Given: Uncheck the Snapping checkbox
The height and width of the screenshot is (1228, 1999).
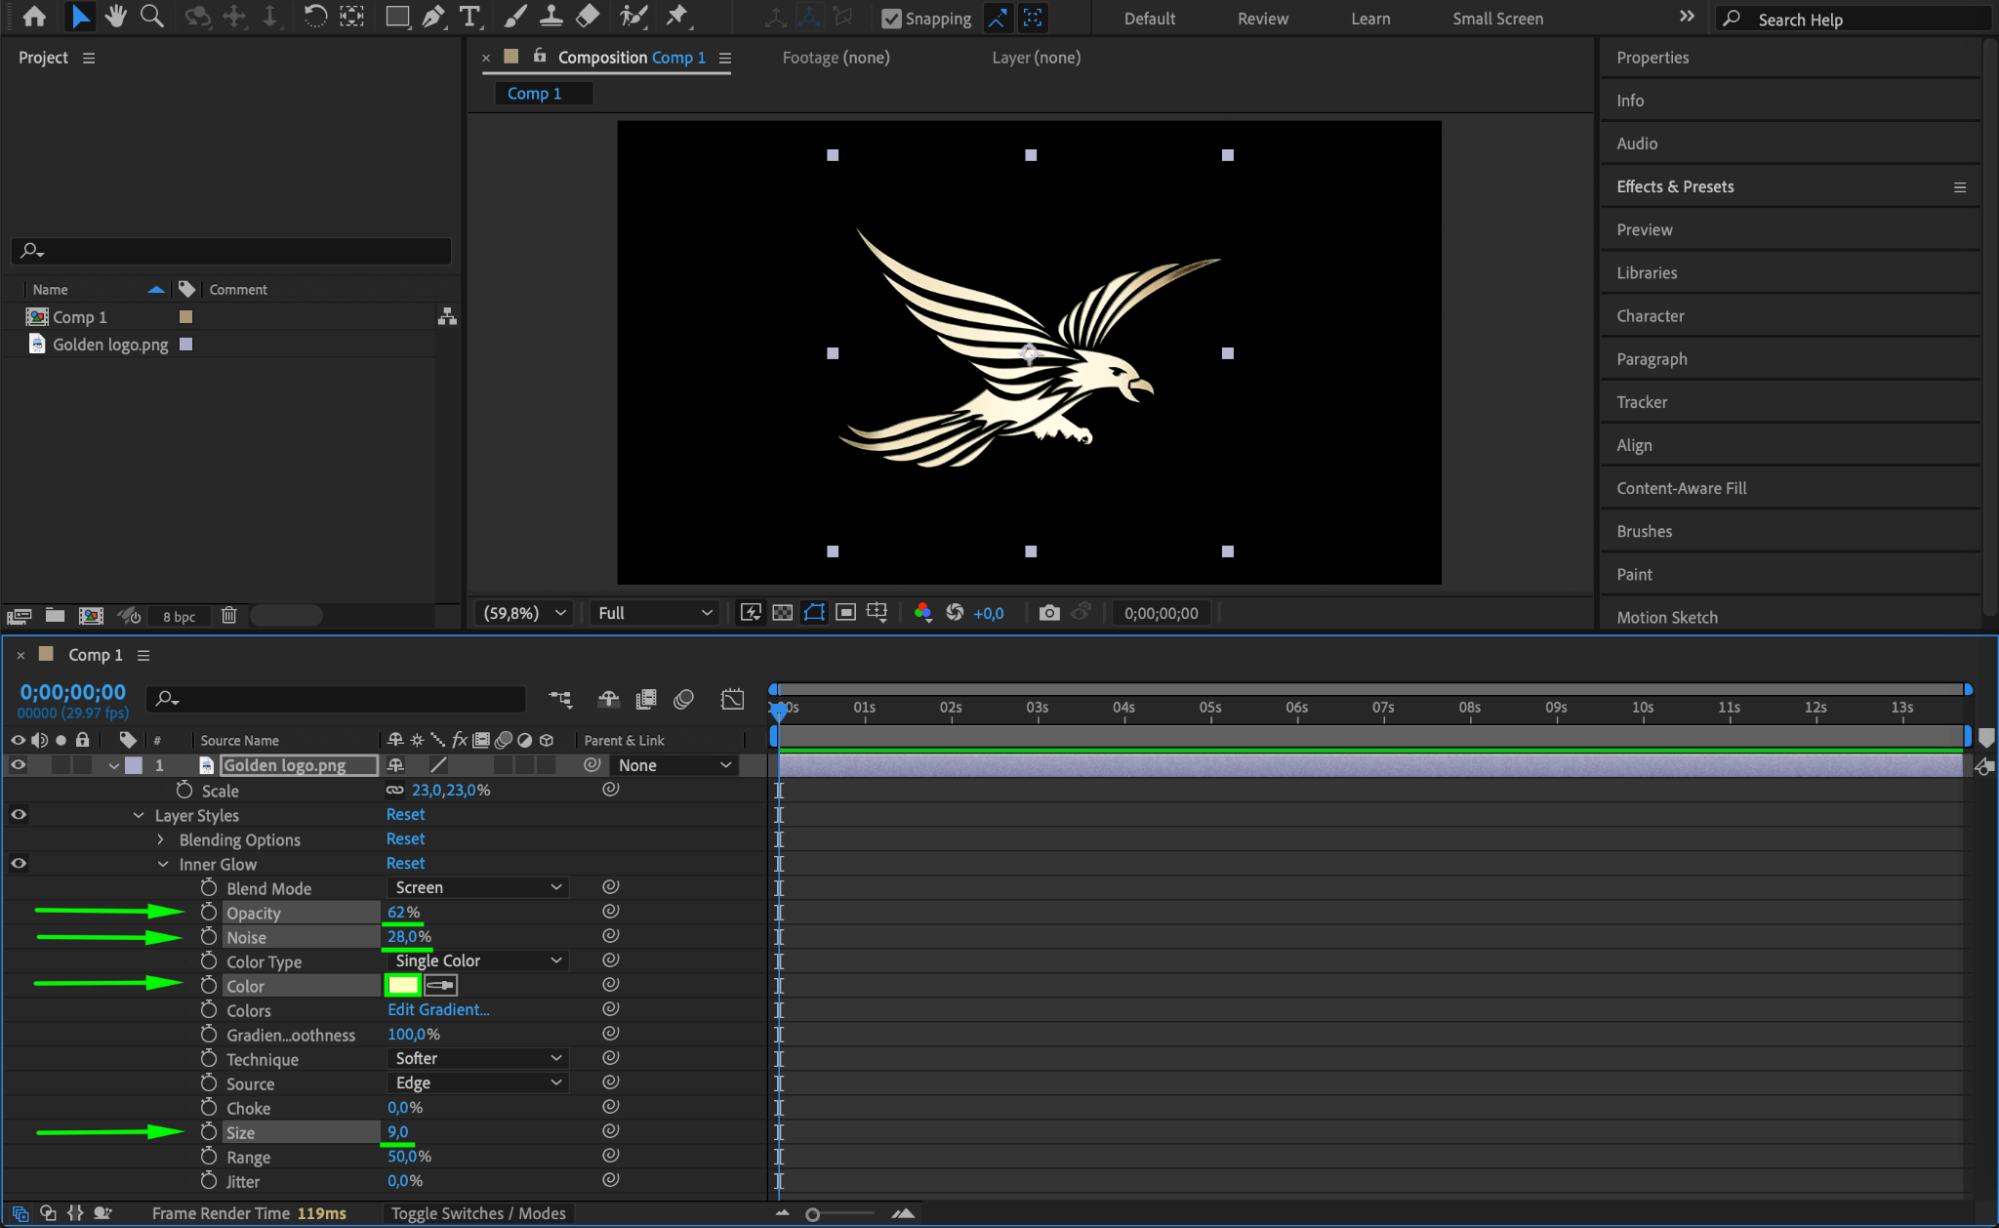Looking at the screenshot, I should click(891, 18).
